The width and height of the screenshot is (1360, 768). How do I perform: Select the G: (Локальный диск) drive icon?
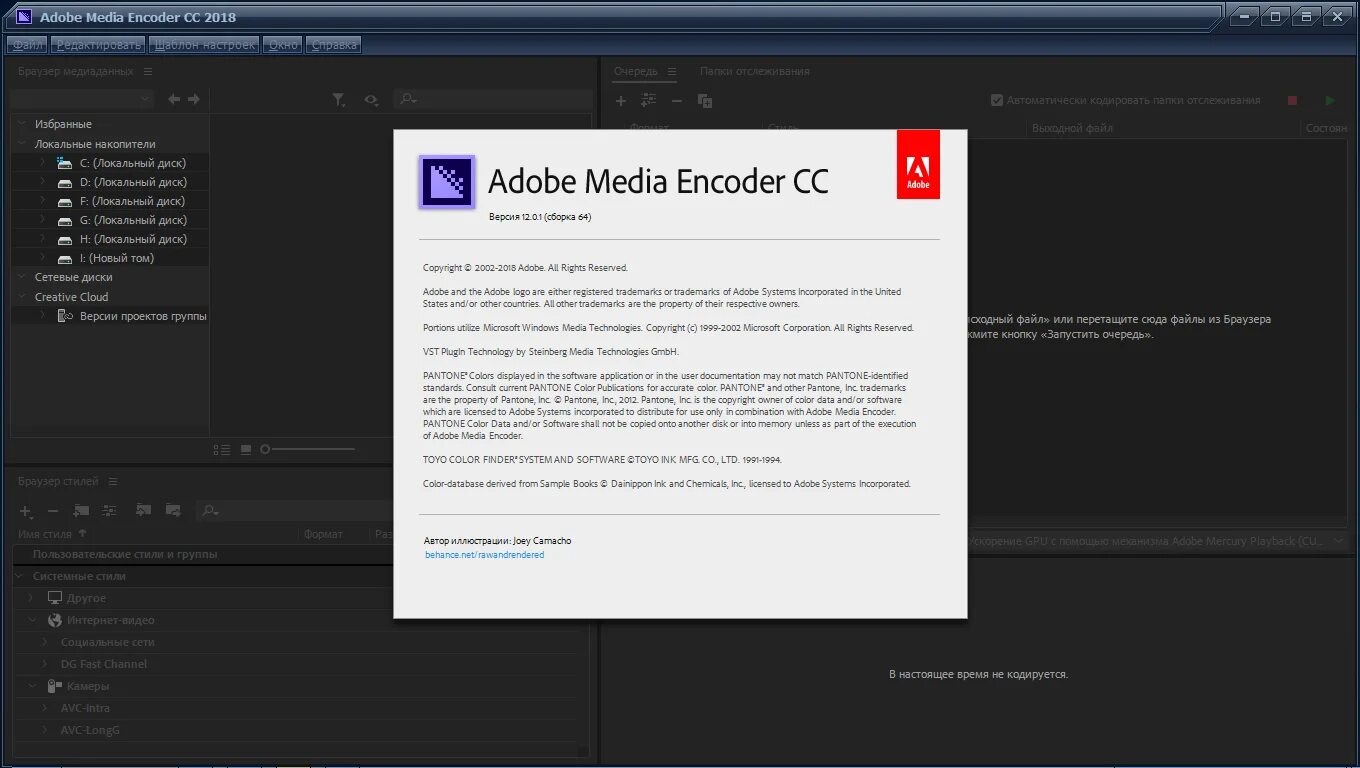click(65, 220)
